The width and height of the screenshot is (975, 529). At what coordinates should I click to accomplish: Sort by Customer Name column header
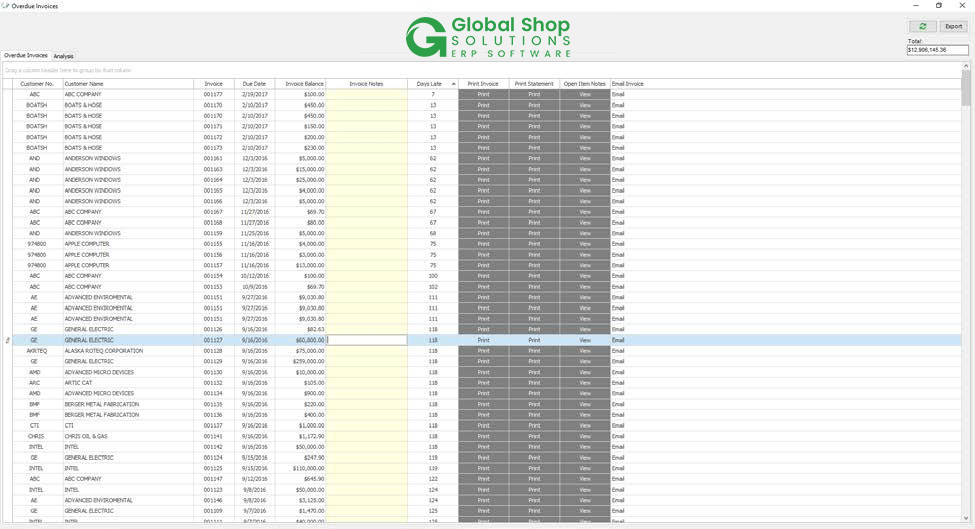pos(127,84)
